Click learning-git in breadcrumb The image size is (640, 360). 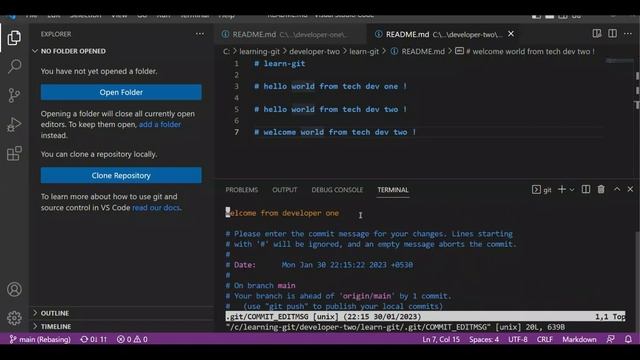click(x=259, y=51)
